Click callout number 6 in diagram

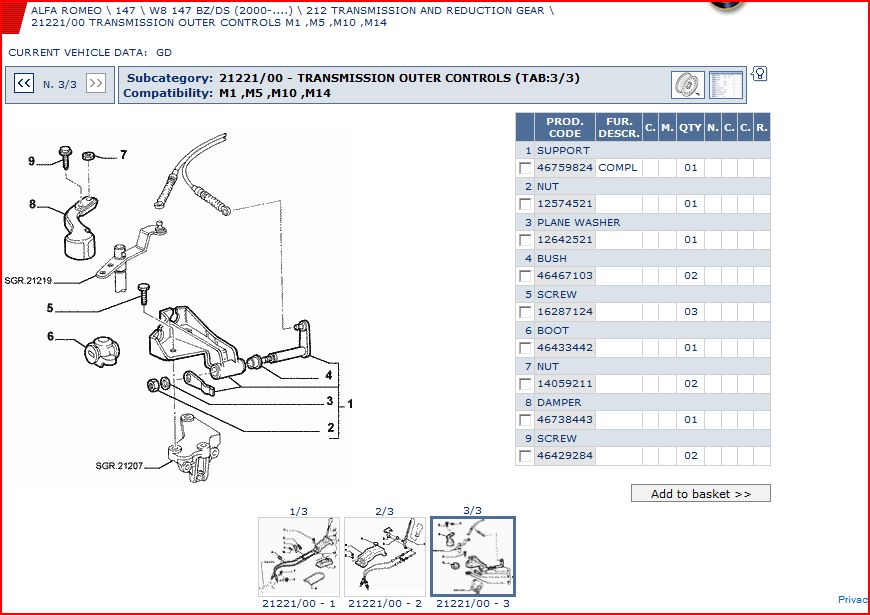pos(50,336)
